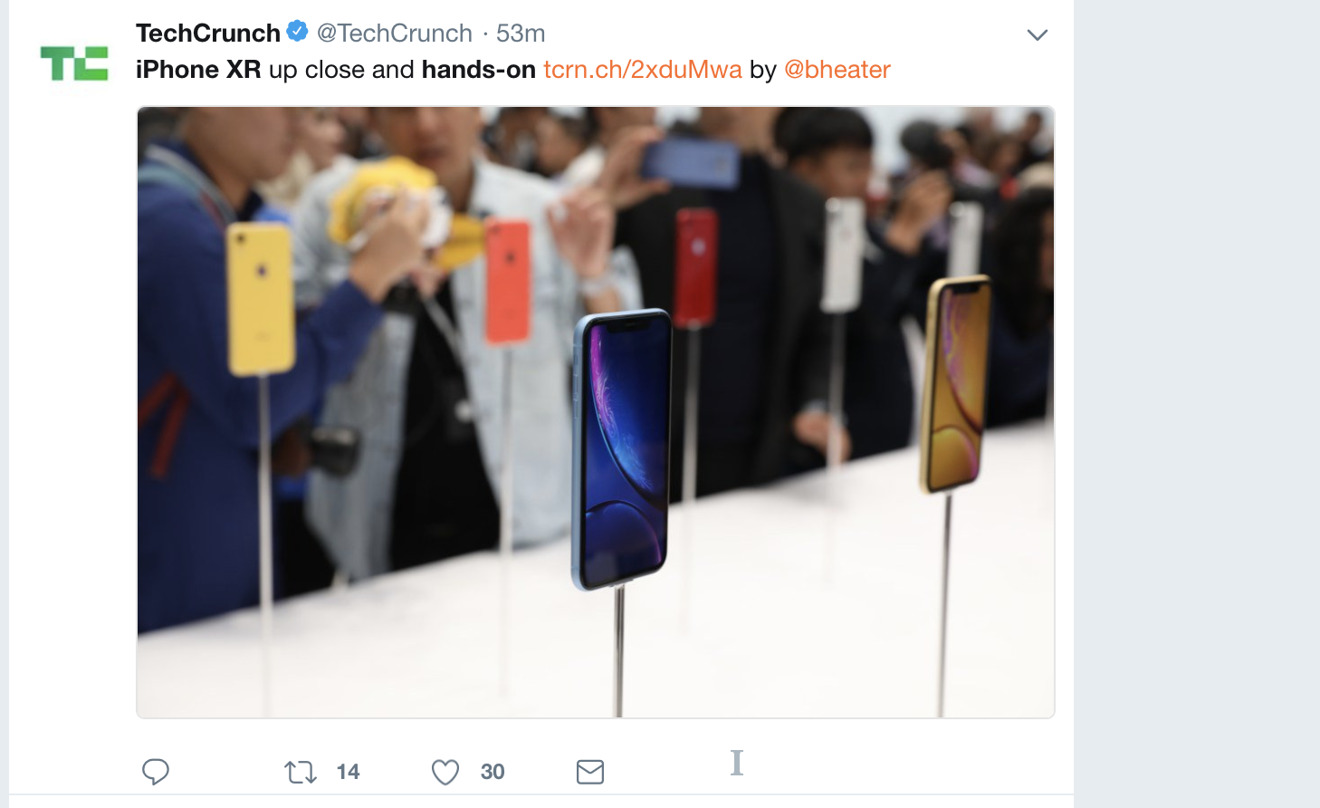
Task: Open the tweet via 53m timestamp
Action: [520, 33]
